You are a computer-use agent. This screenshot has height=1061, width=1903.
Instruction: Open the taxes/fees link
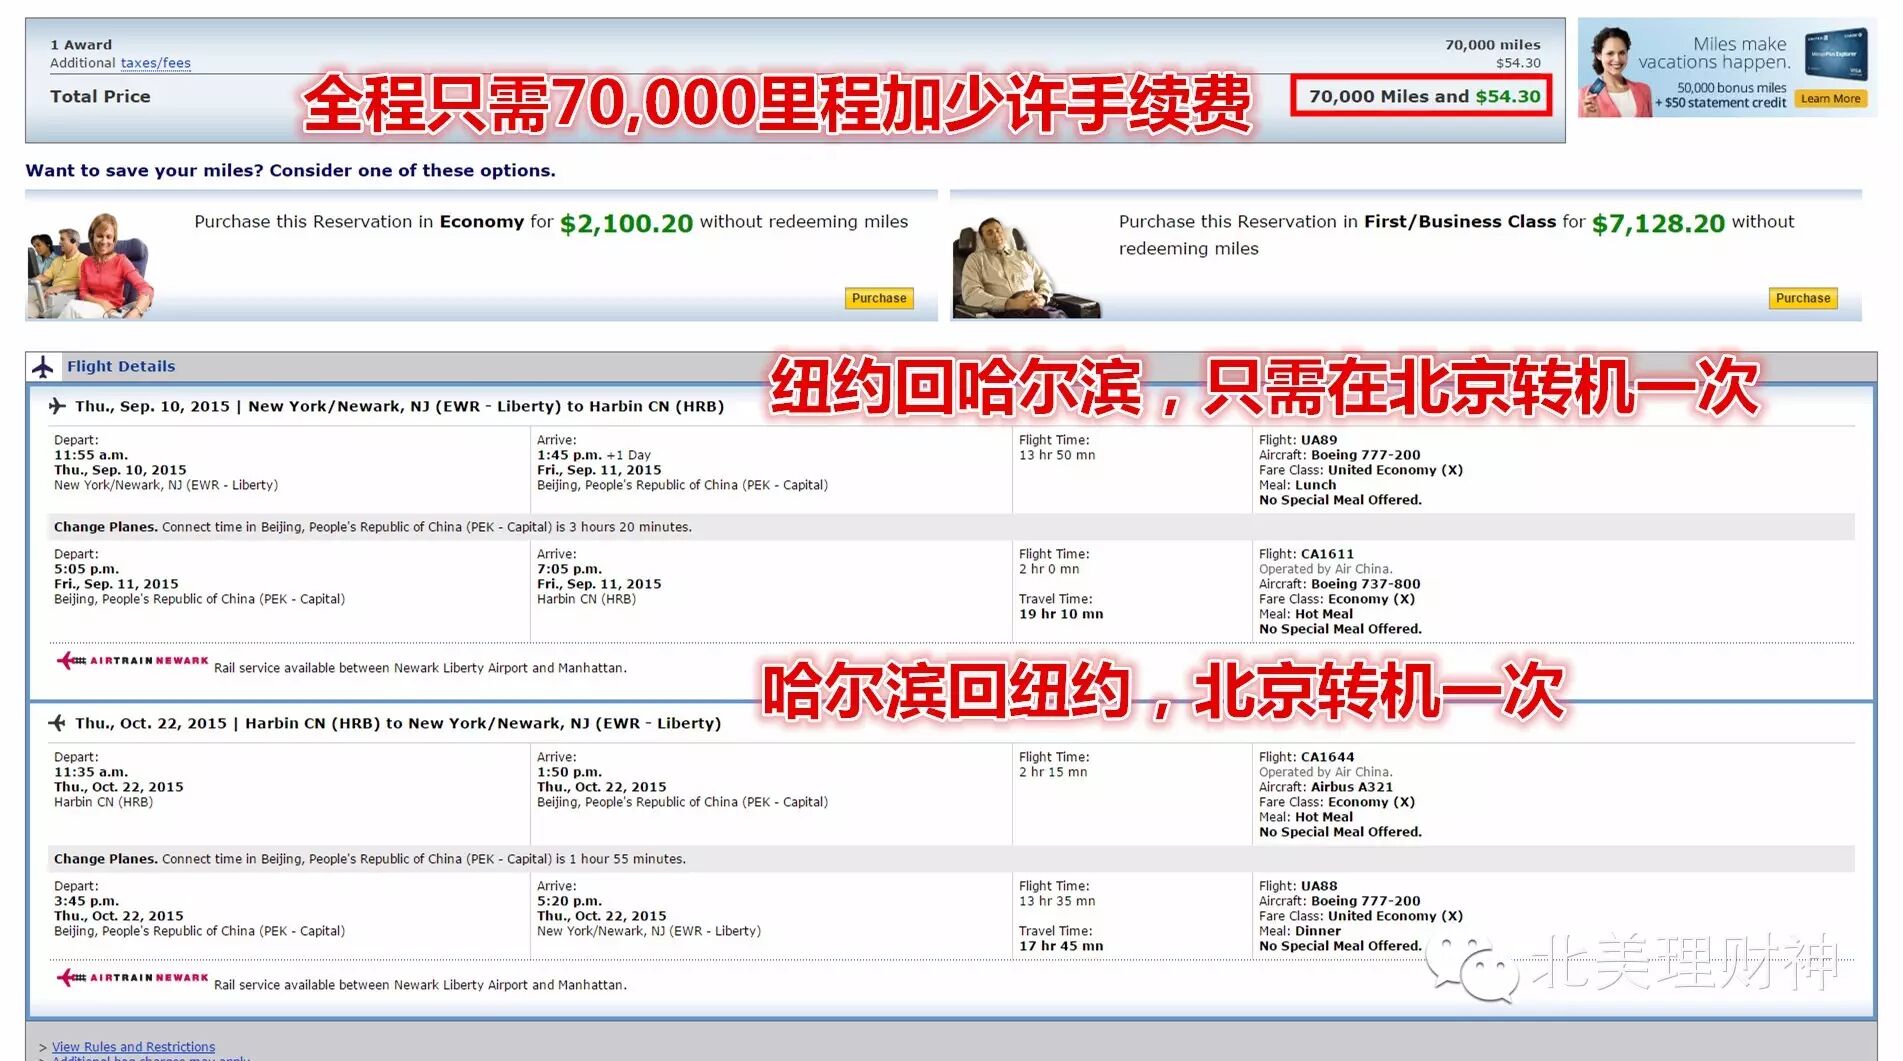click(x=155, y=63)
